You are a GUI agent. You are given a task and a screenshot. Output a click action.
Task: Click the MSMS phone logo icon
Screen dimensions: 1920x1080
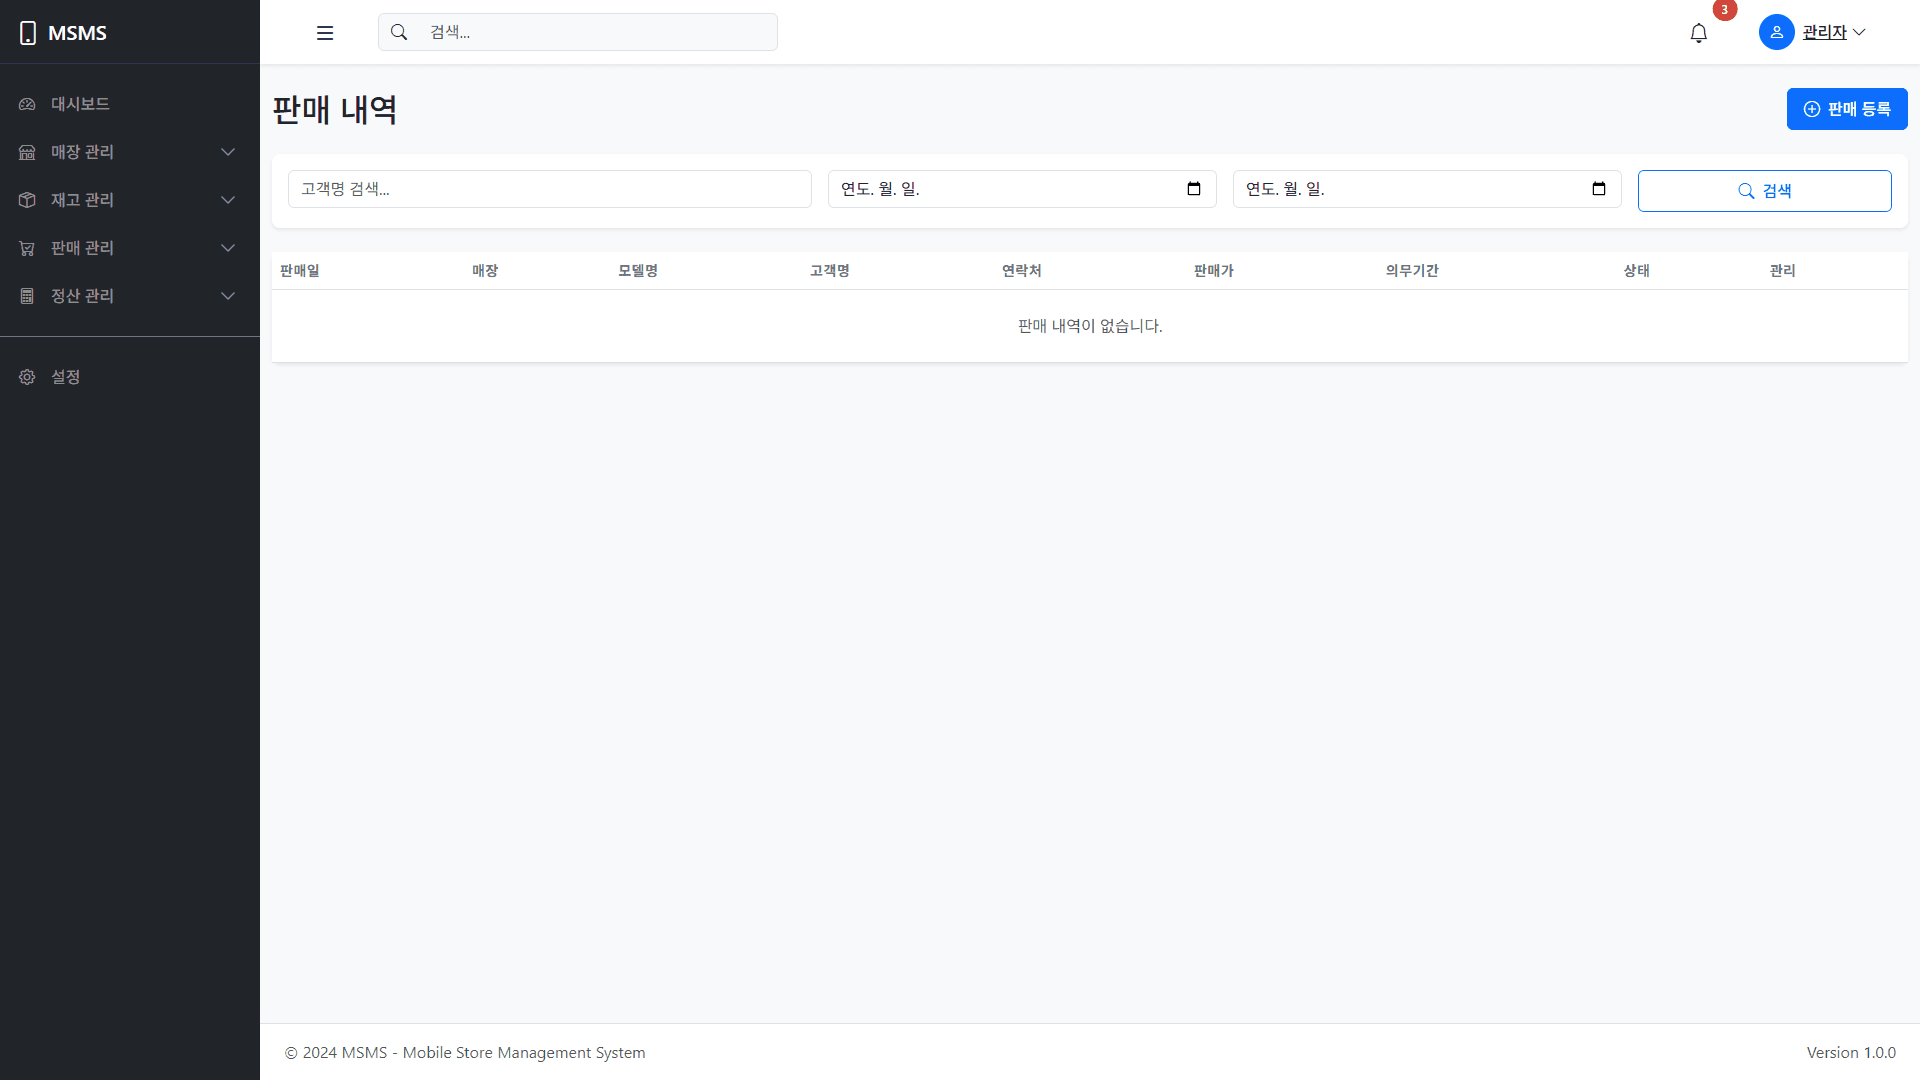click(28, 33)
